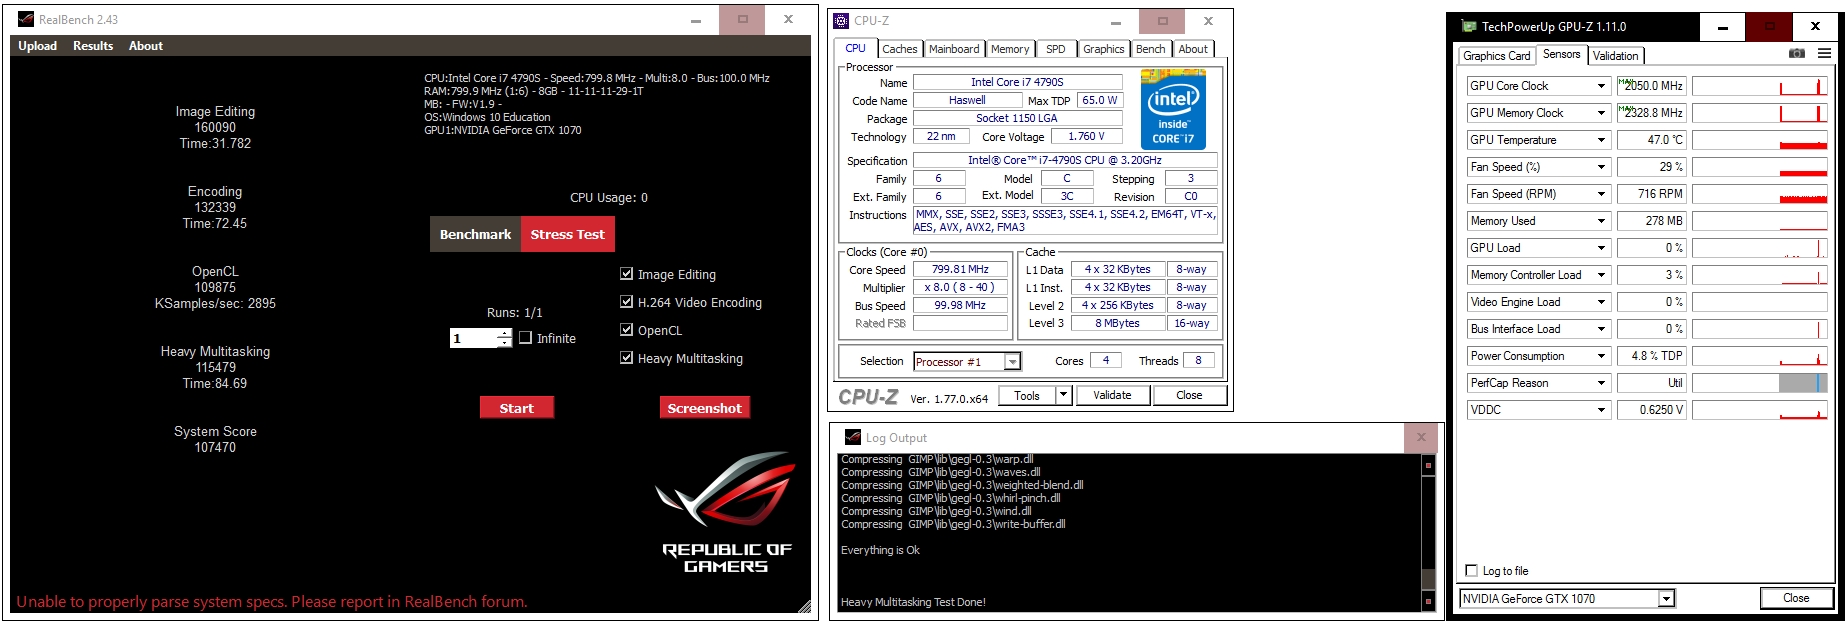Close the Log Output window

(1421, 437)
